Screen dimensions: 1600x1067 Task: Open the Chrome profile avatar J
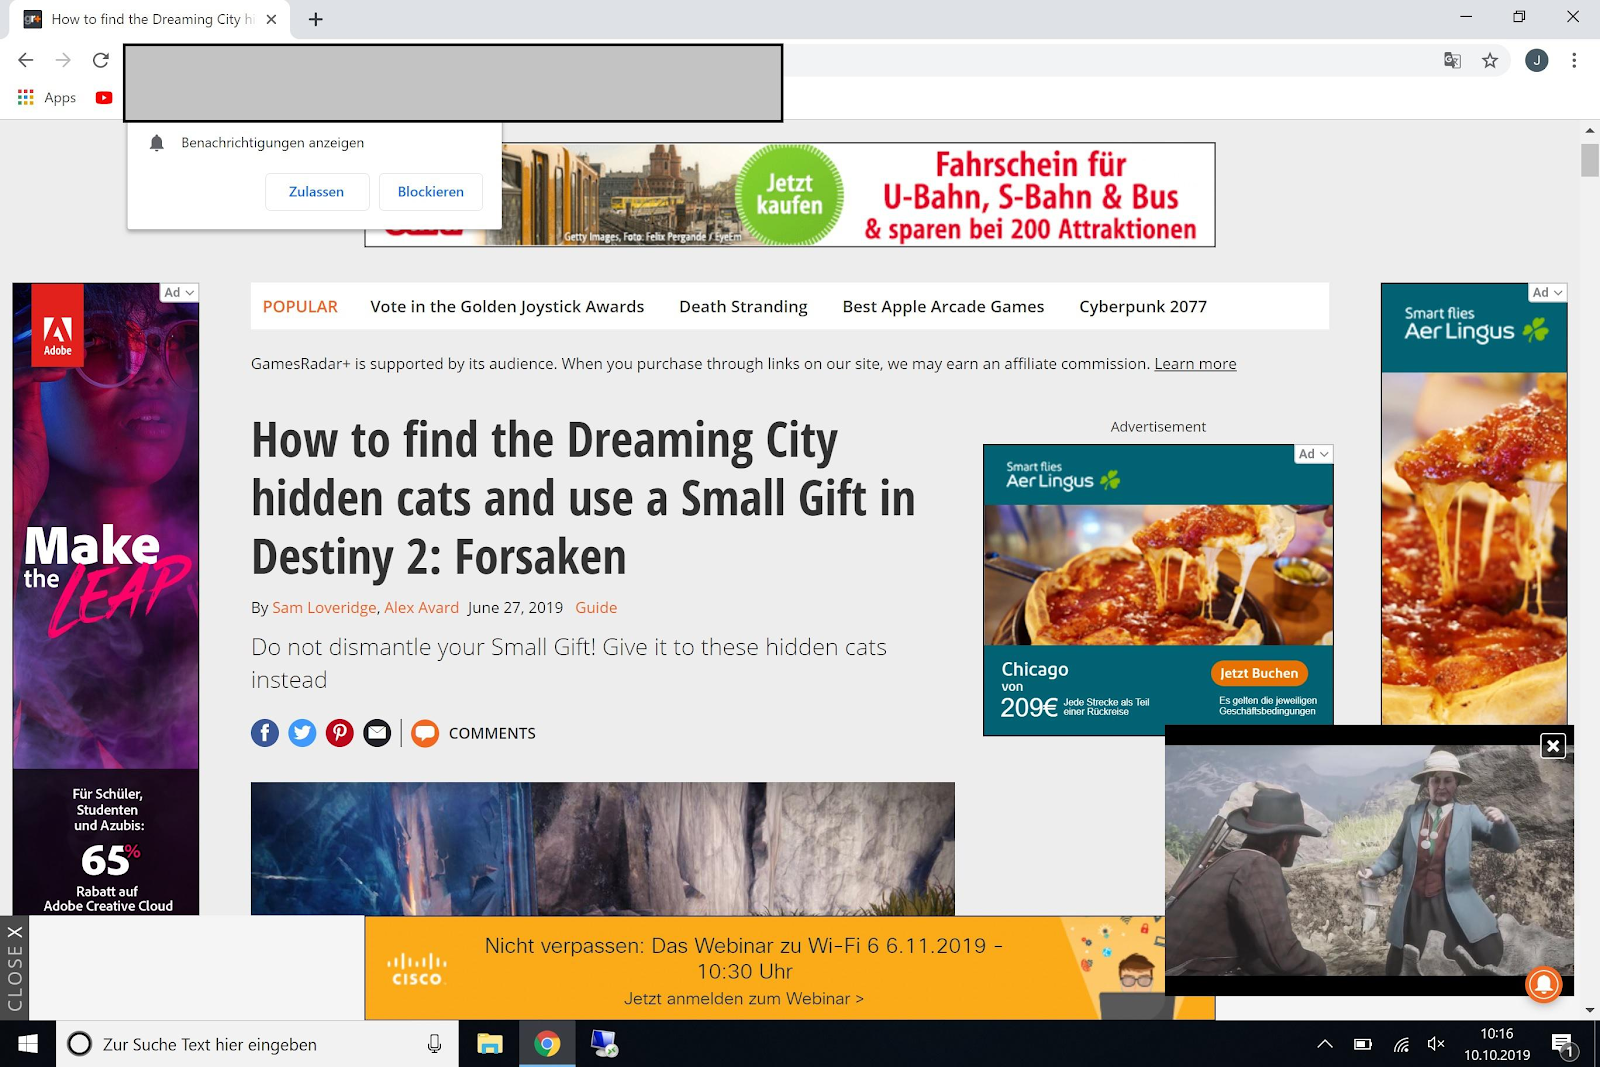[1537, 60]
